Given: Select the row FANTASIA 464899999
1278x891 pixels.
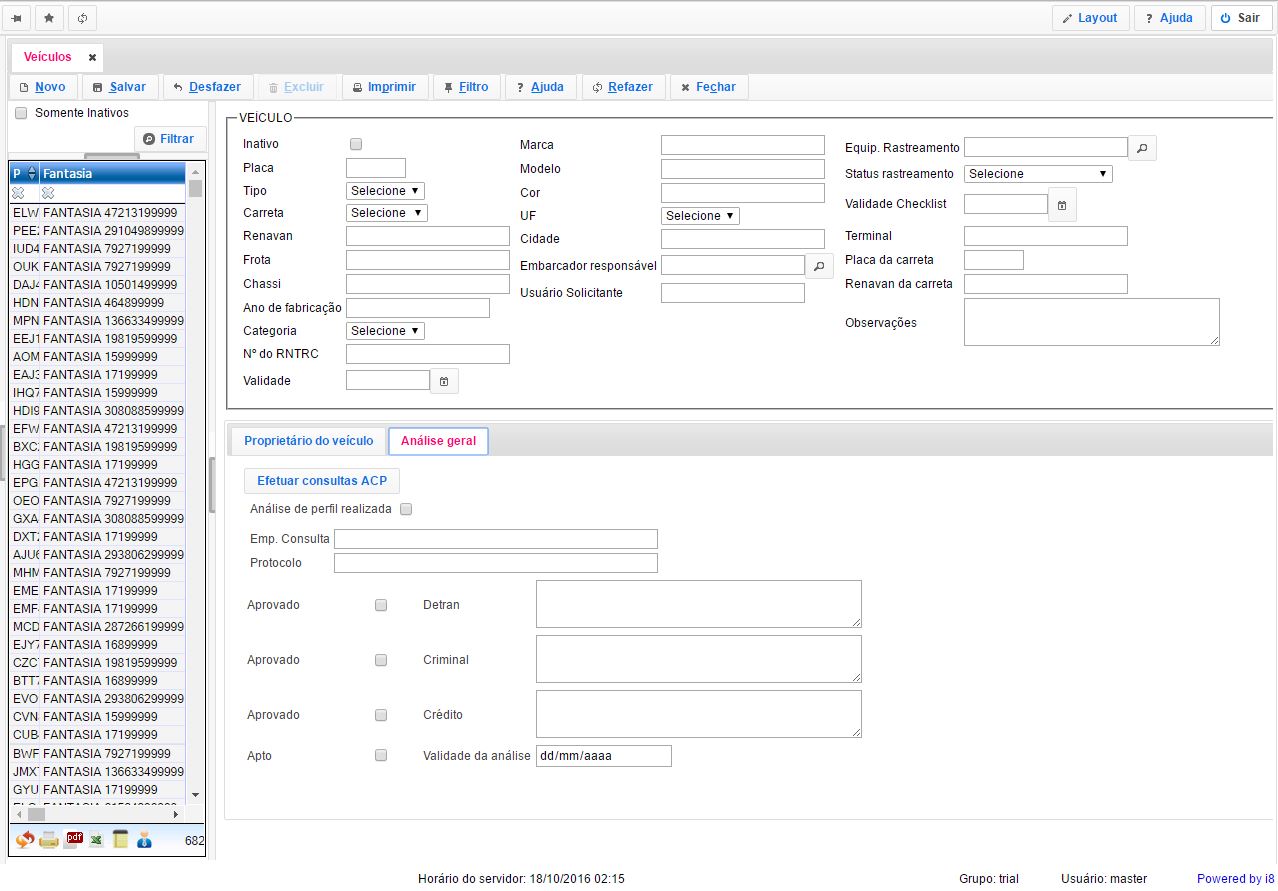Looking at the screenshot, I should coord(97,302).
